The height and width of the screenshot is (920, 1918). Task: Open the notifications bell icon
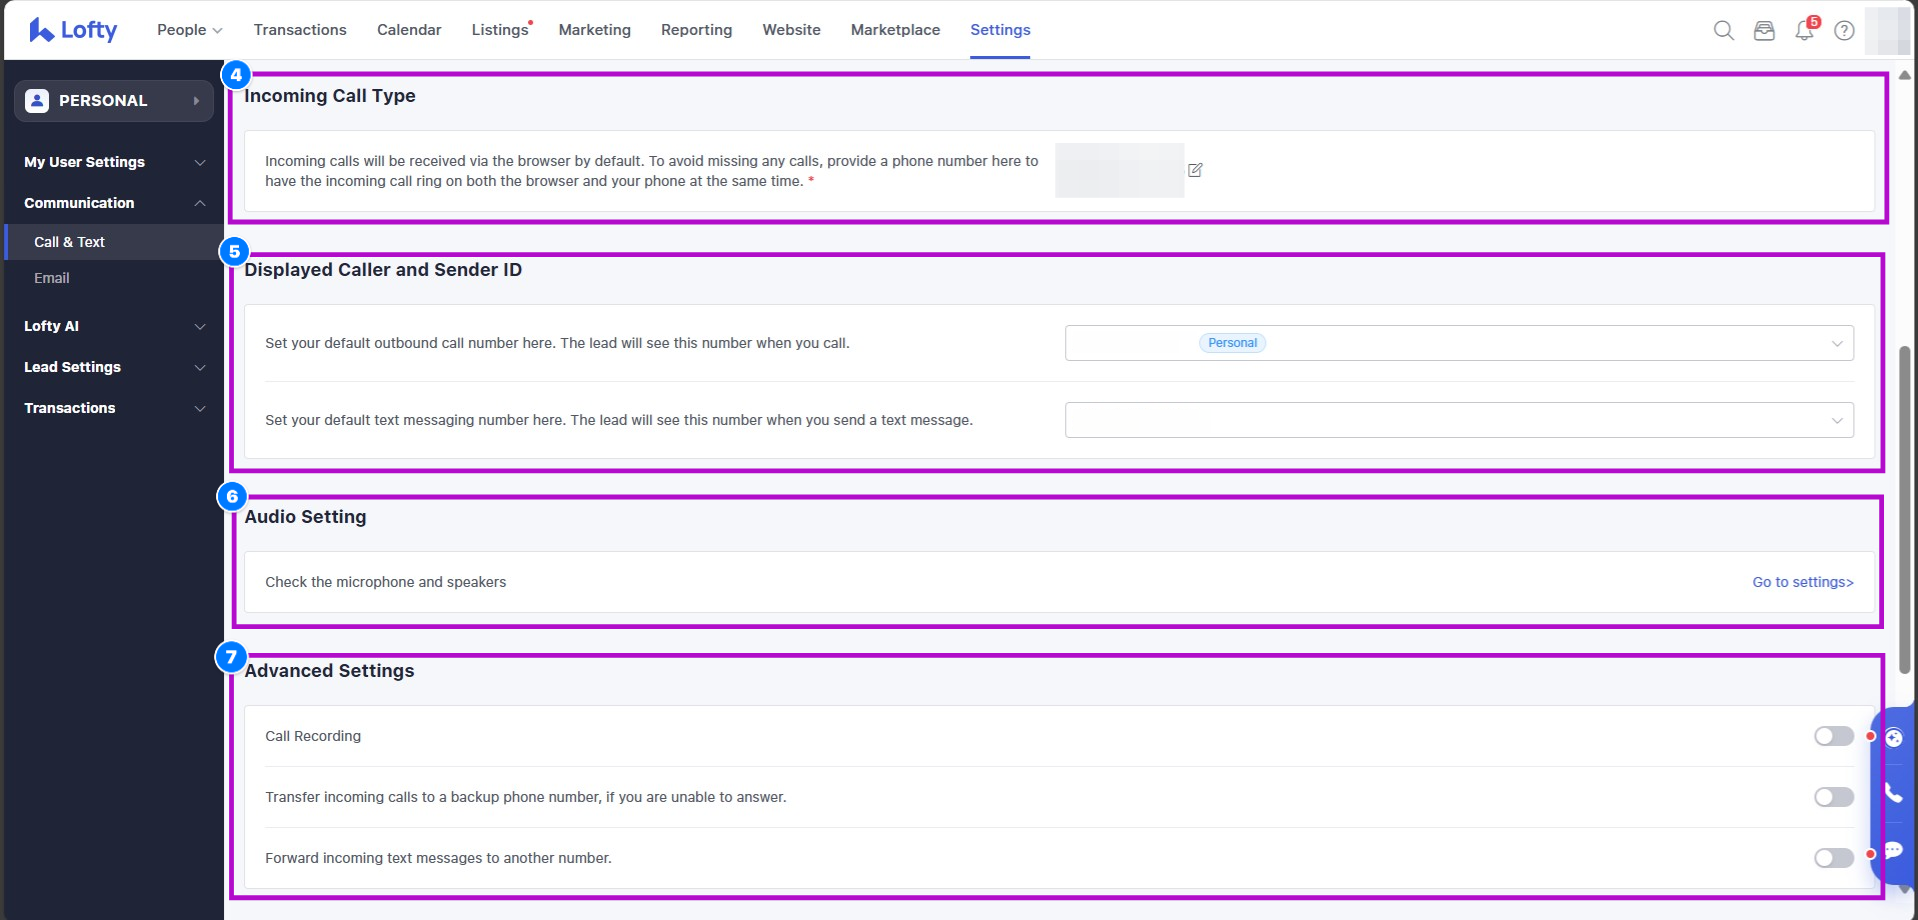pyautogui.click(x=1804, y=31)
